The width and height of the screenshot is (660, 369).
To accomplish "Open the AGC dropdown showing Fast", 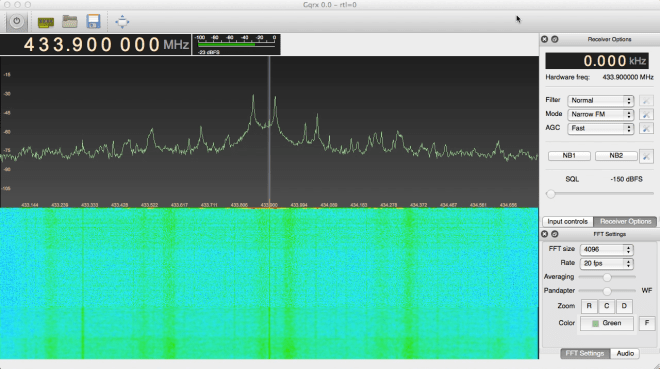I will coord(600,128).
